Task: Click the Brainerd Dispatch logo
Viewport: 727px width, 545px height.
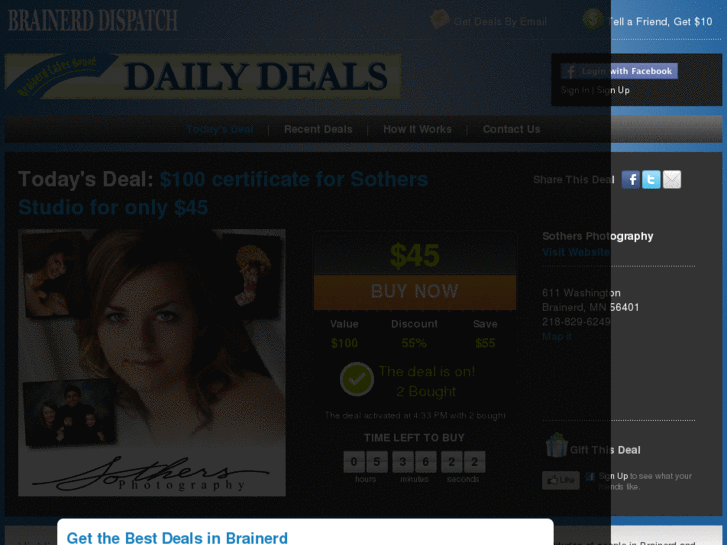Action: click(93, 20)
